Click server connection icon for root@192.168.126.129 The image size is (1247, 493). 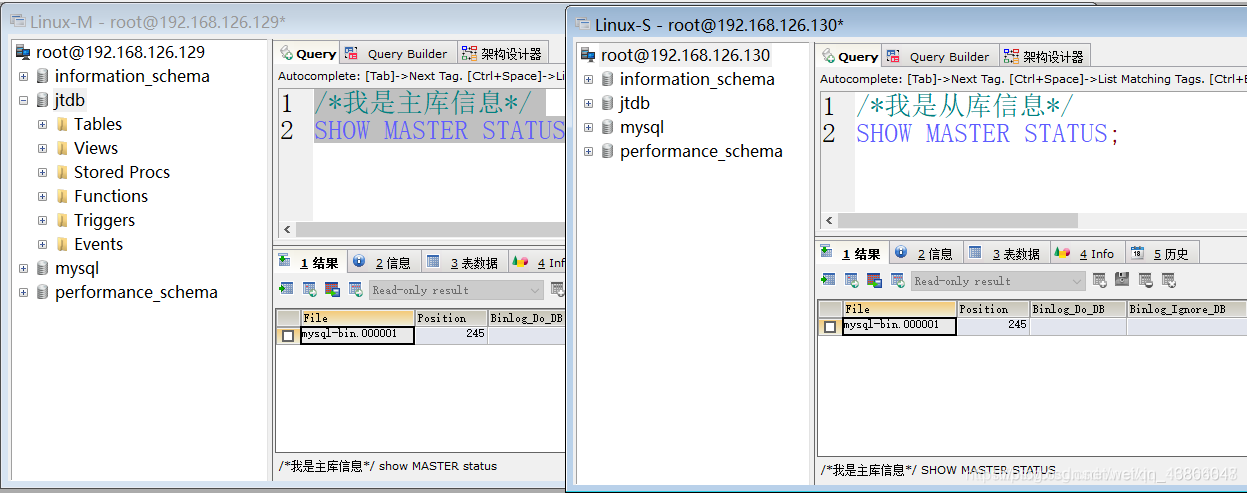[24, 52]
